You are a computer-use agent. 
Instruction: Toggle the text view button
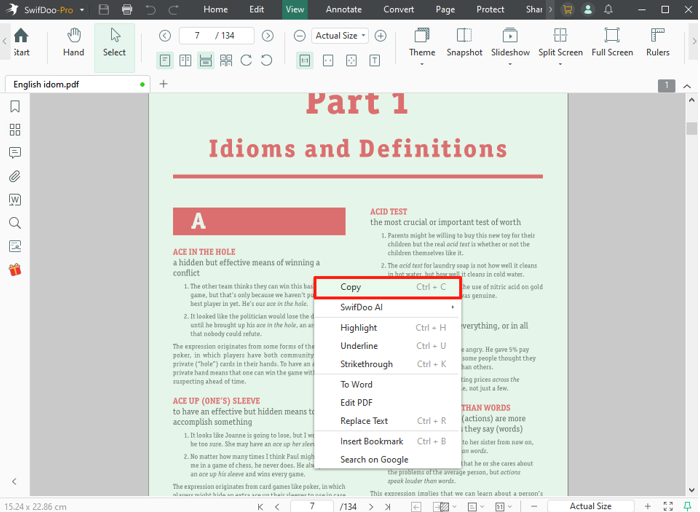coord(375,60)
